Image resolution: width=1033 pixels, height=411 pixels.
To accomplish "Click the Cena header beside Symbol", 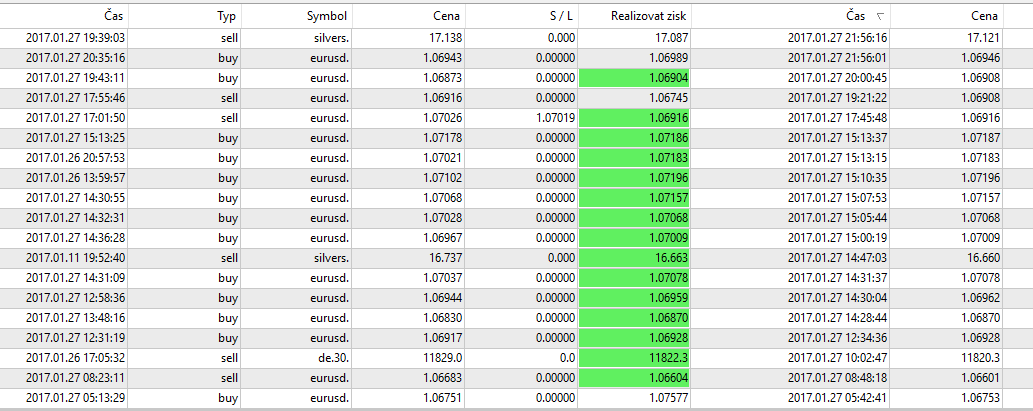I will click(x=447, y=16).
